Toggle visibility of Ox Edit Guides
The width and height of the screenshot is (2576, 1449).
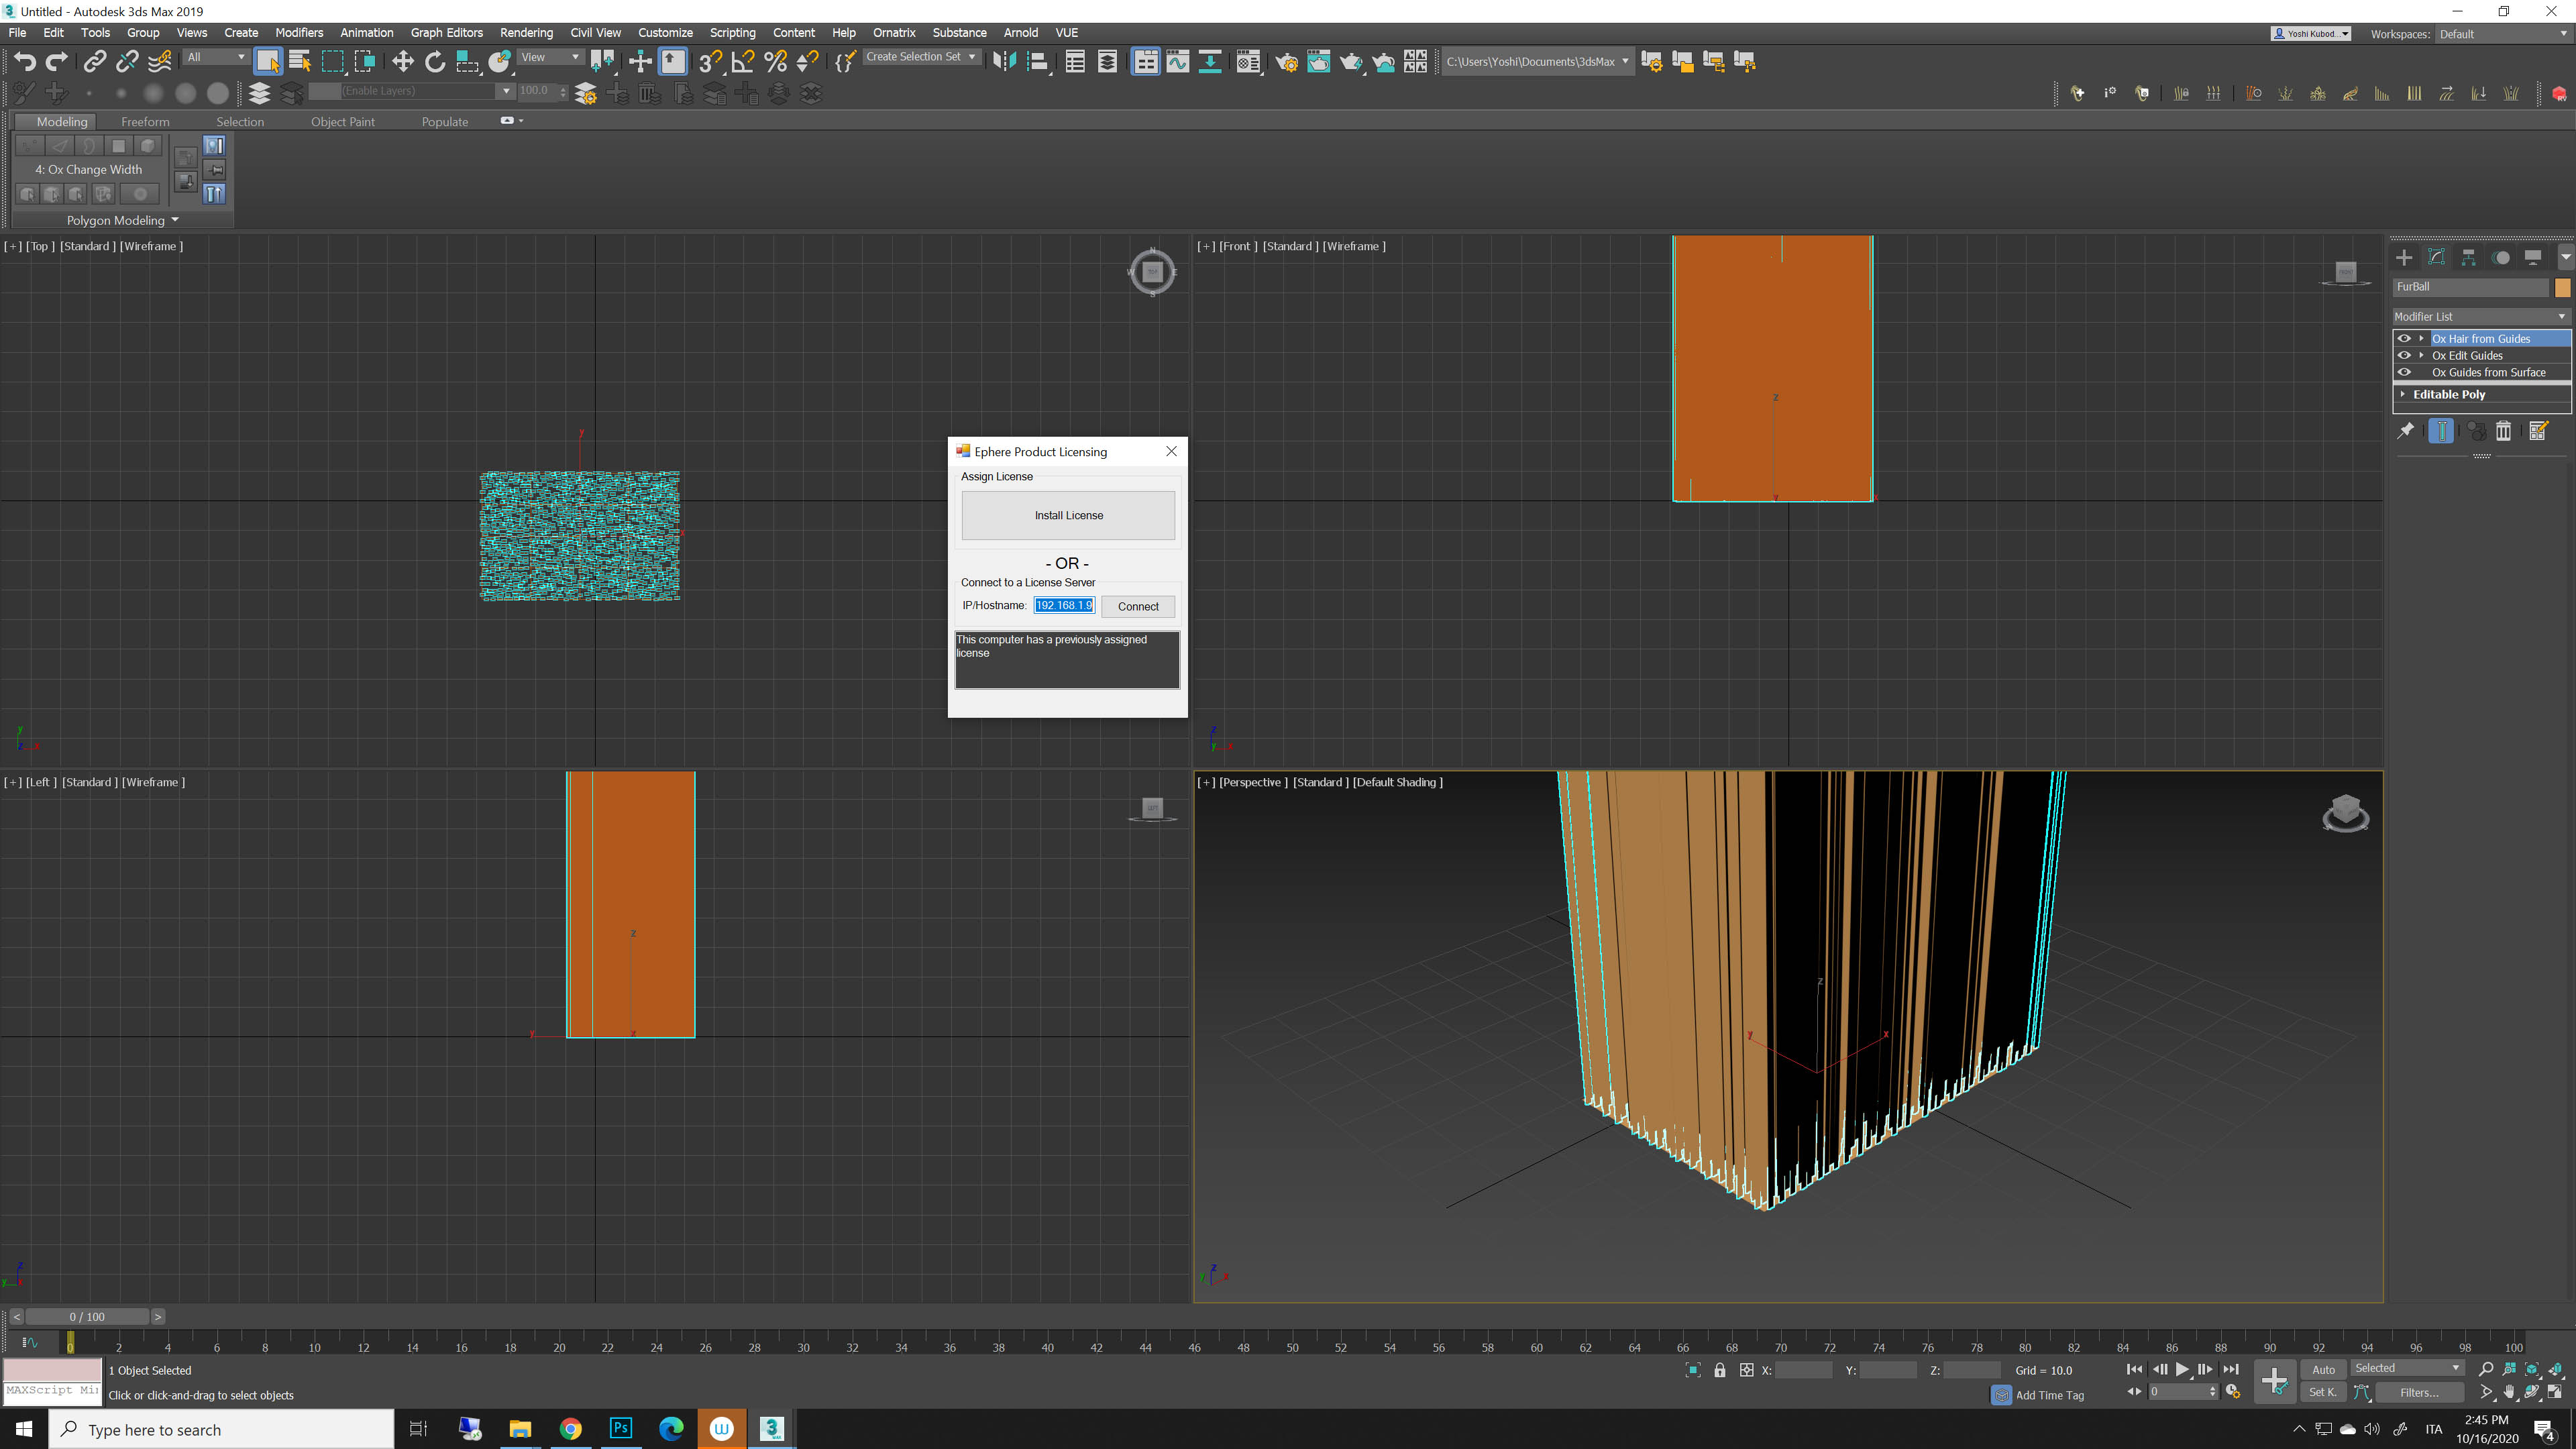[2404, 355]
